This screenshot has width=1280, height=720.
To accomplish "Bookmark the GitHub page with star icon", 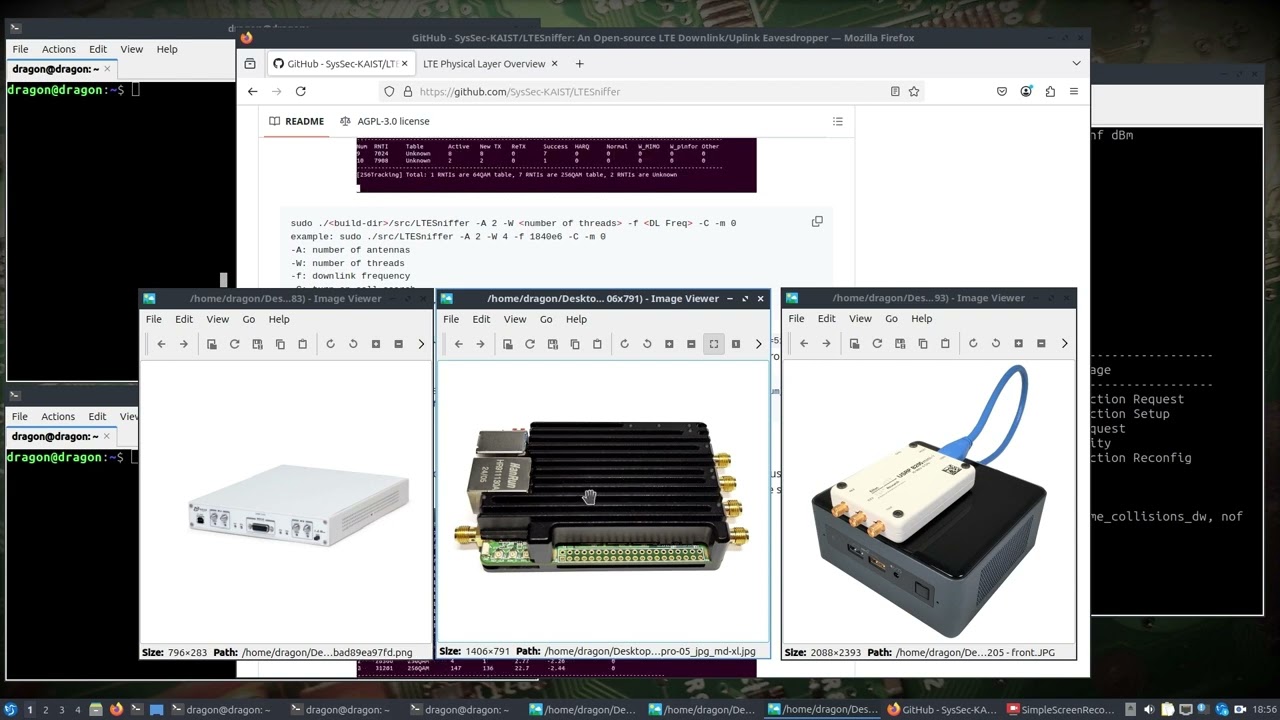I will tap(913, 91).
